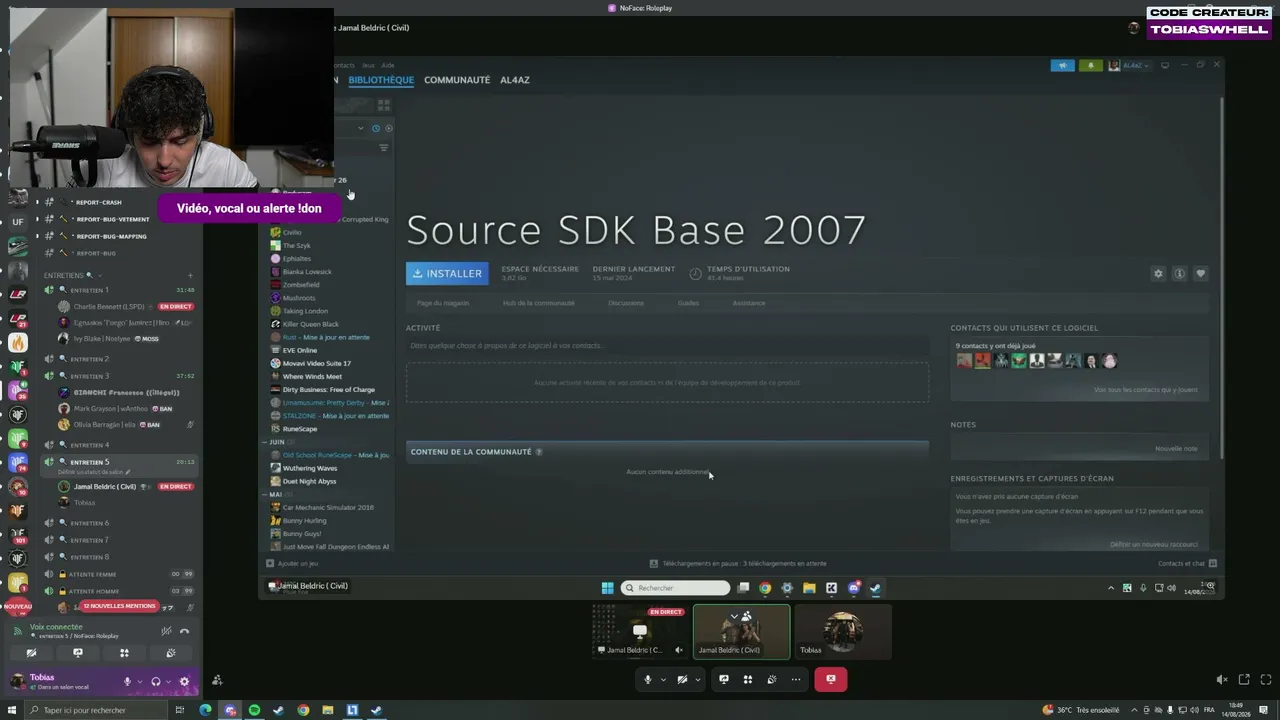Select Killer Queen Black in the library

coord(311,325)
